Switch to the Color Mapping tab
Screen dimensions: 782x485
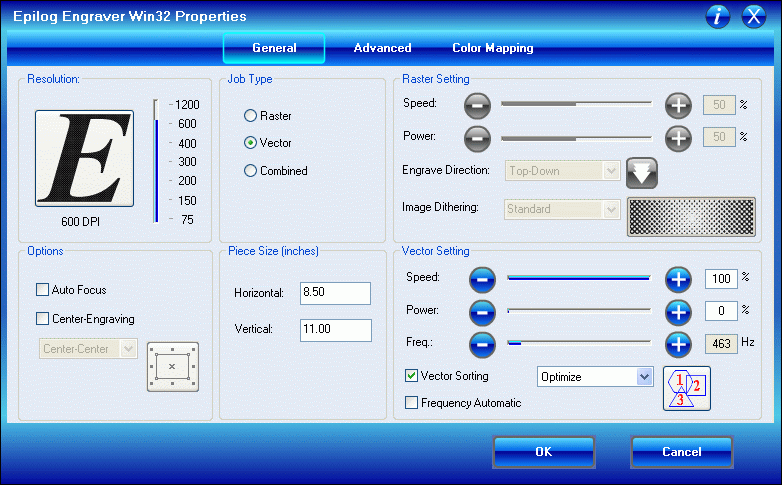[493, 48]
